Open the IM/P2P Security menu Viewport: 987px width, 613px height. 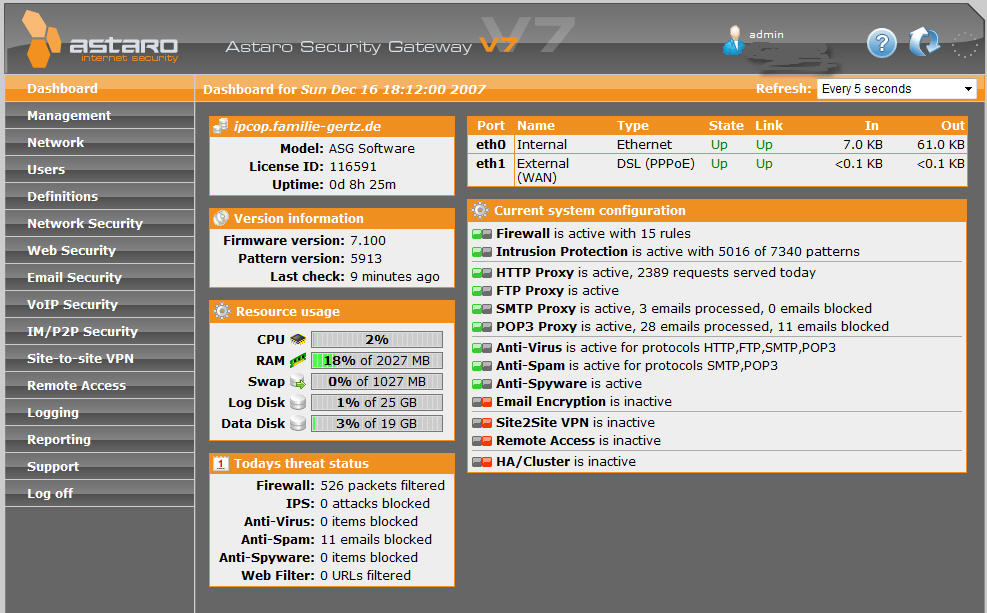point(99,332)
